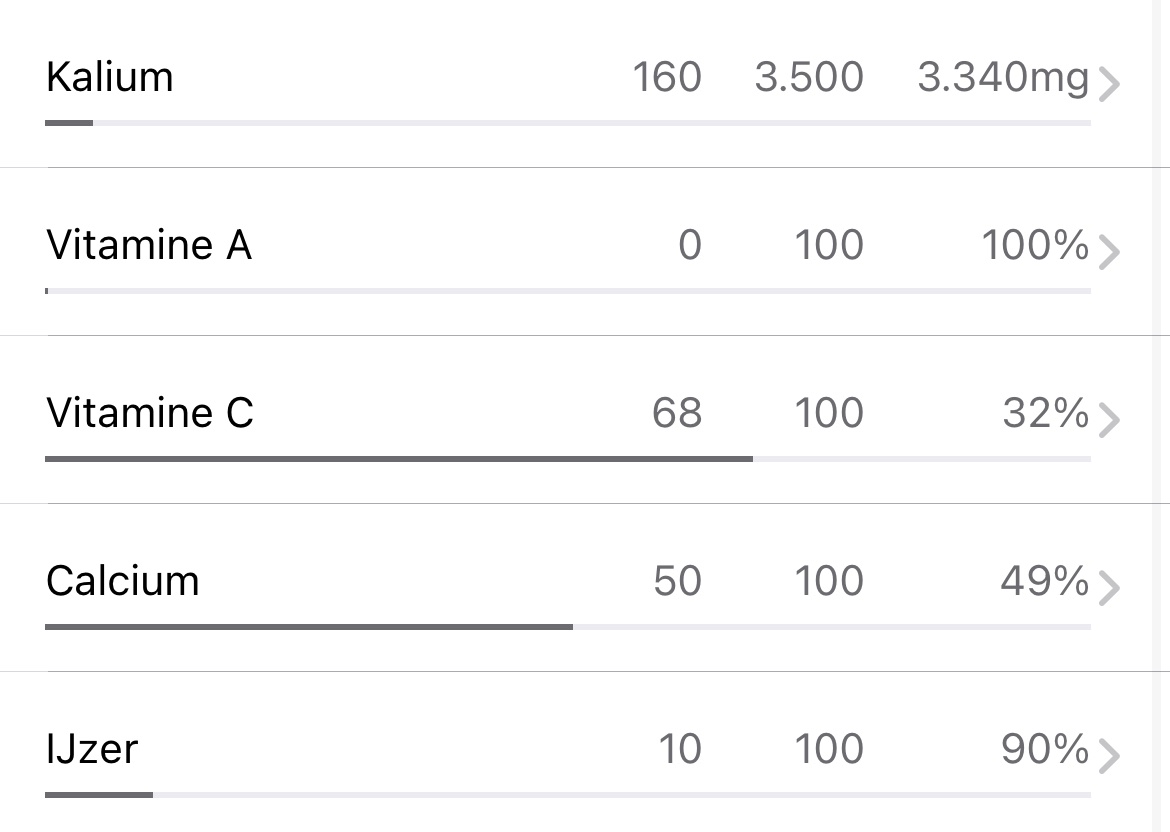The image size is (1170, 832).
Task: Click the IJzer row chevron icon
Action: coord(1108,757)
